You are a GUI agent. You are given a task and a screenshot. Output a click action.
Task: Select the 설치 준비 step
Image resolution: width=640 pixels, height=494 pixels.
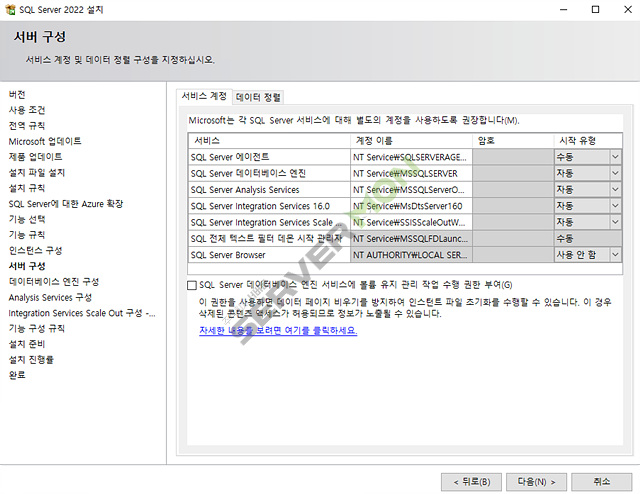(x=27, y=344)
